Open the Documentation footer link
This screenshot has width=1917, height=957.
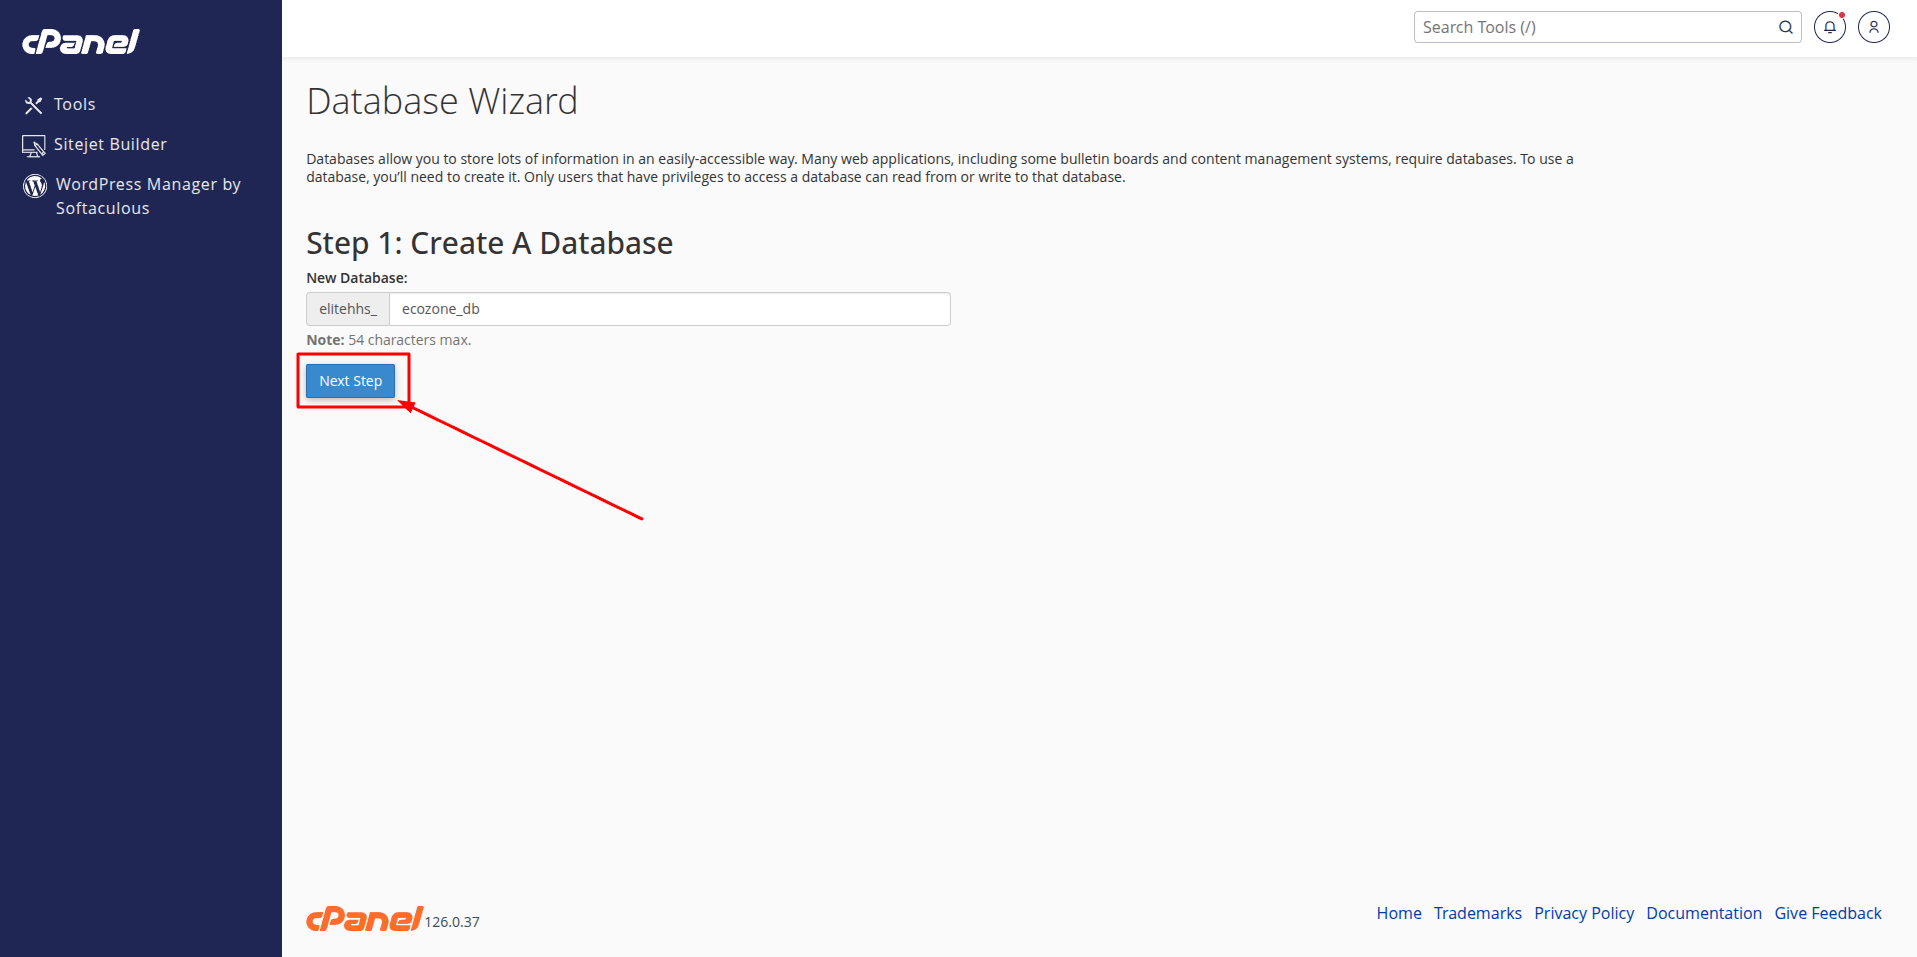pos(1704,913)
